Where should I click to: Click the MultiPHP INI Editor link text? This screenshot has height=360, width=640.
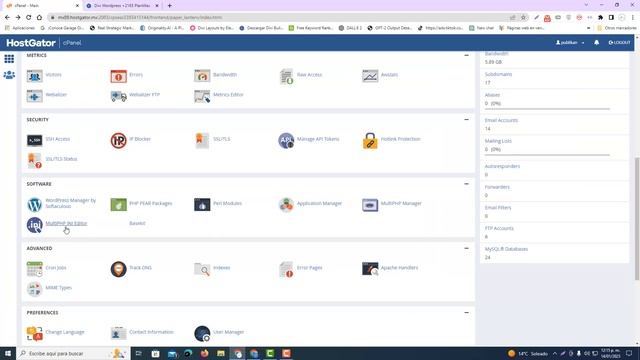66,223
